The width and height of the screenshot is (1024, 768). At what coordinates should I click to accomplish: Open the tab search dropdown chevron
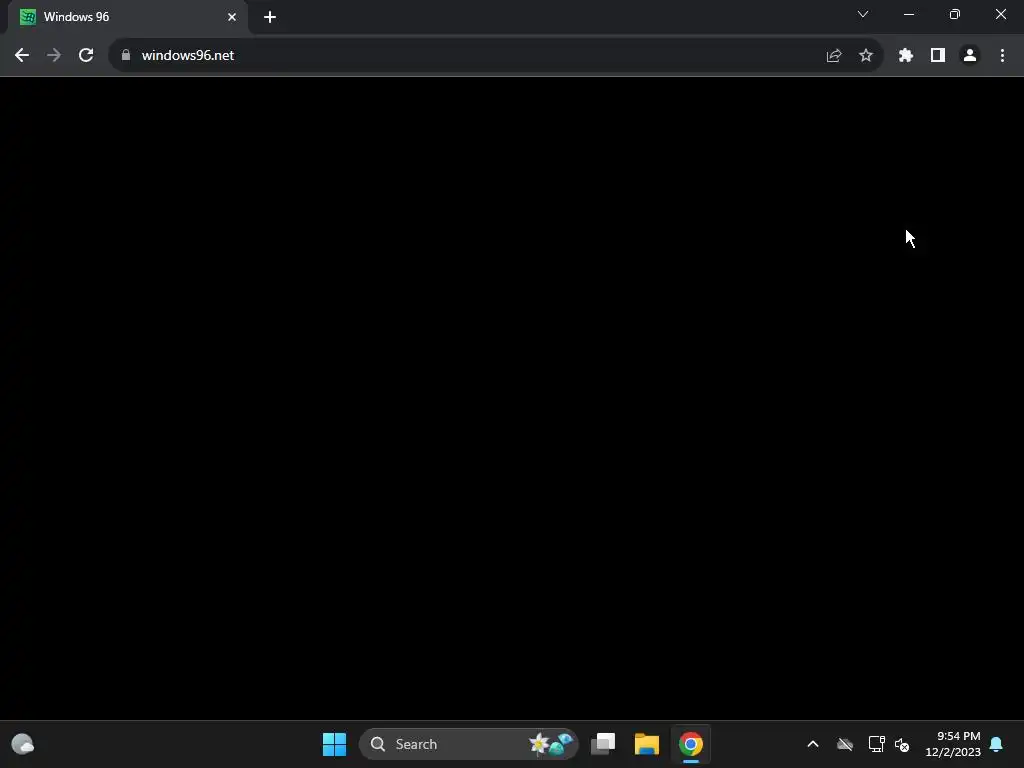tap(863, 14)
